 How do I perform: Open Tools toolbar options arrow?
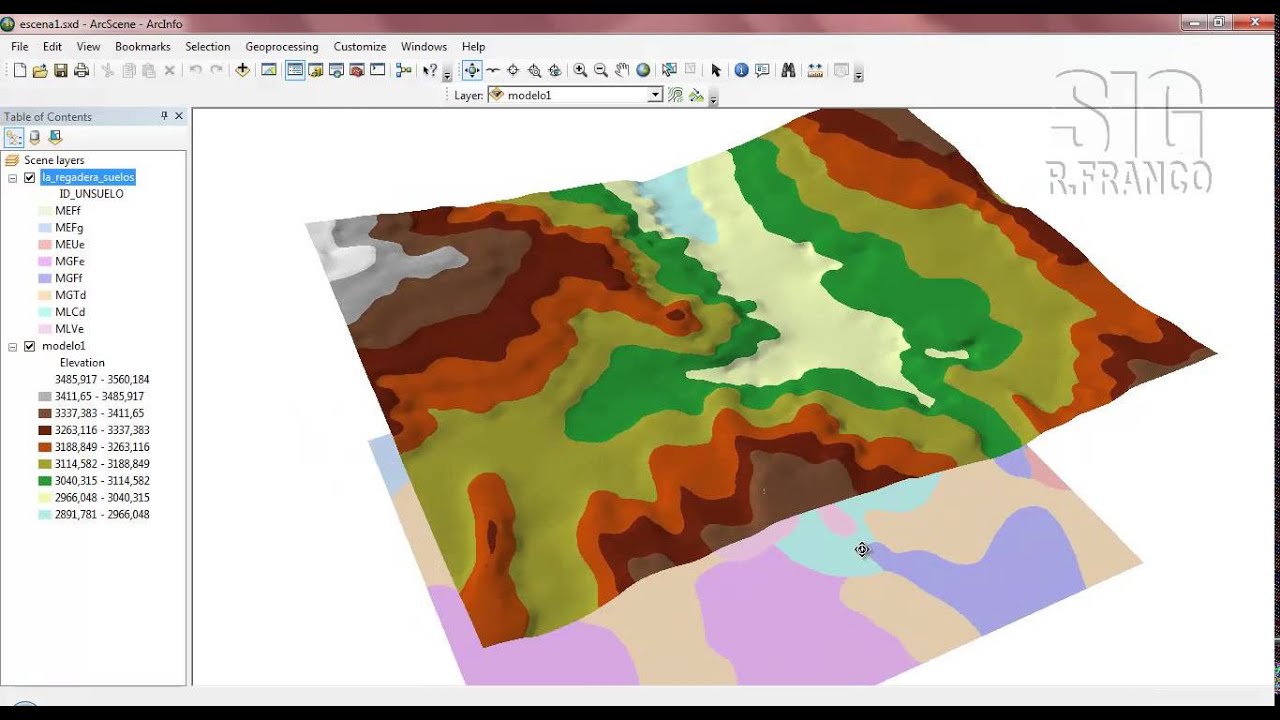[x=858, y=73]
